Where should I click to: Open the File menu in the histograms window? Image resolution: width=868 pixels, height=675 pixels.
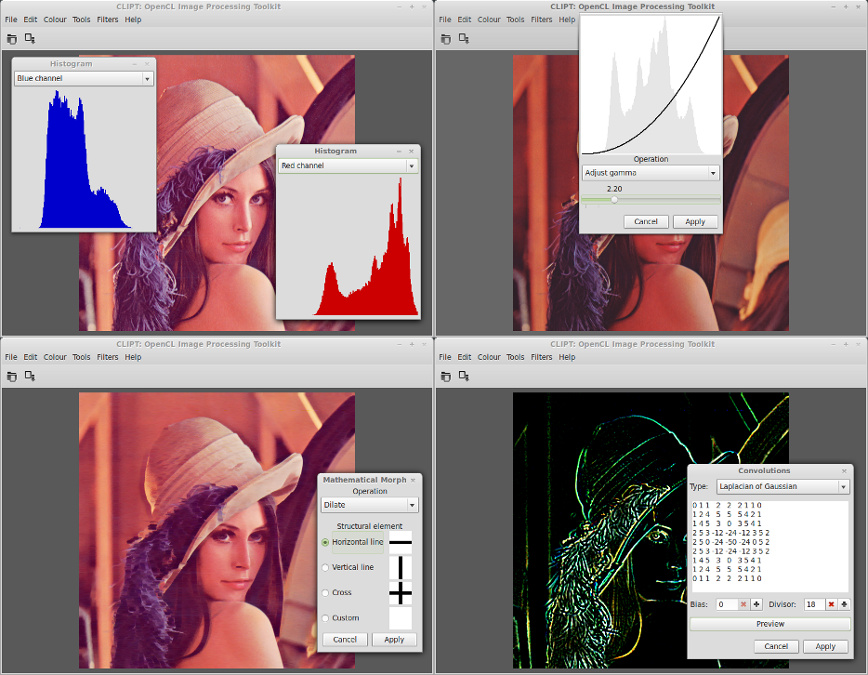(x=11, y=19)
